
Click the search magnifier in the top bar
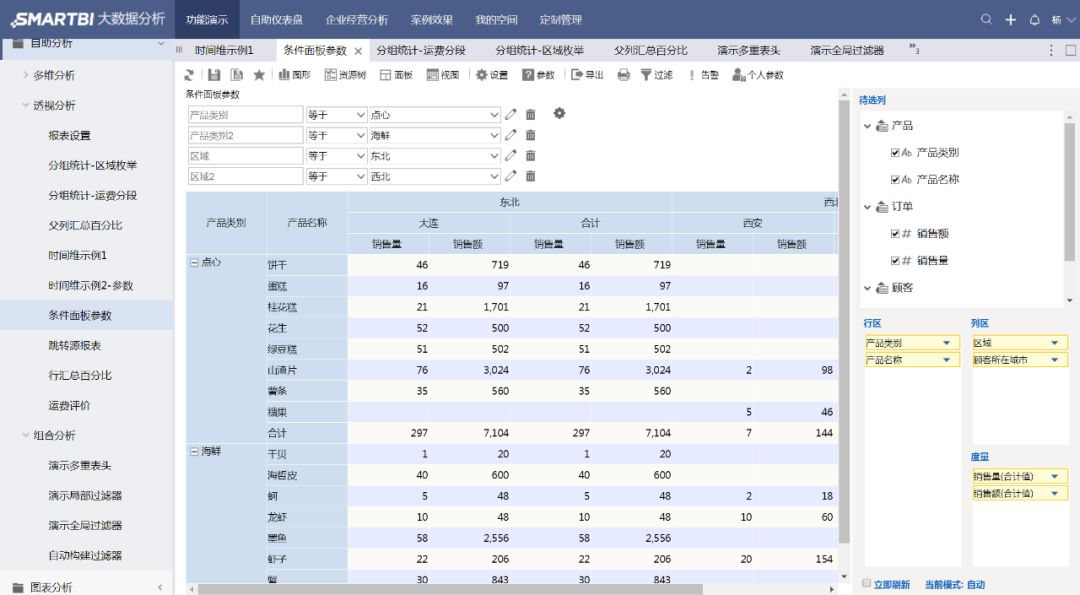tap(986, 19)
